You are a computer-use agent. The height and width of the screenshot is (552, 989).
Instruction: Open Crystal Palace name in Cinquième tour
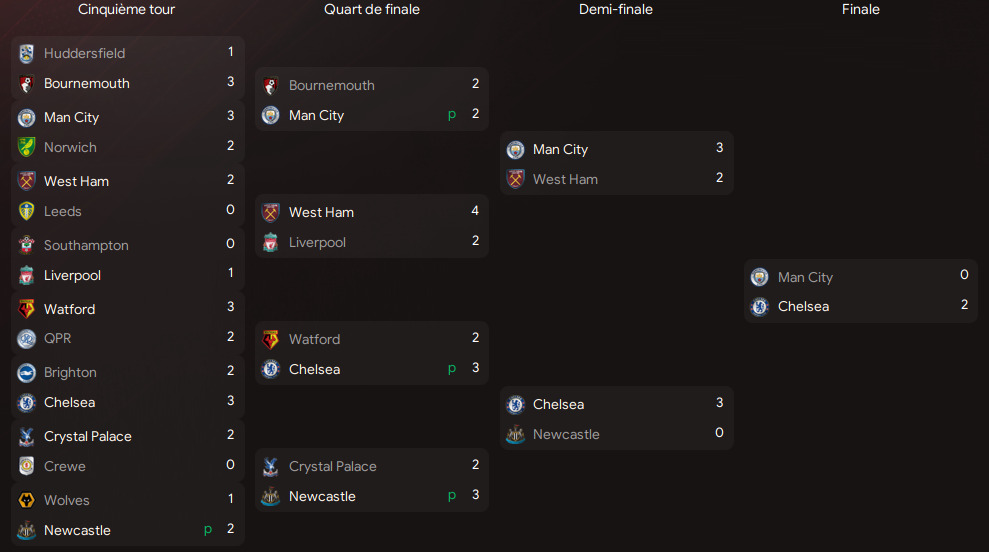coord(87,436)
